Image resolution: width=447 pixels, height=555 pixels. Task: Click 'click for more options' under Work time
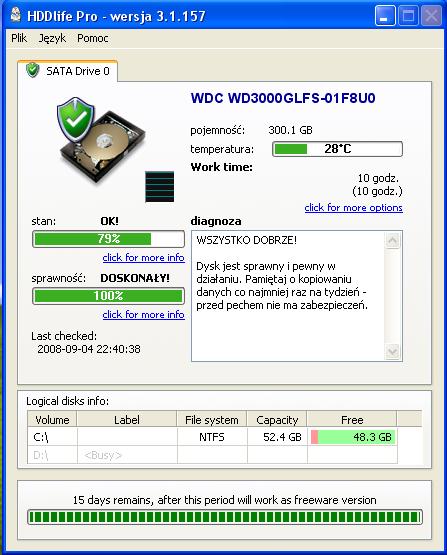(353, 207)
